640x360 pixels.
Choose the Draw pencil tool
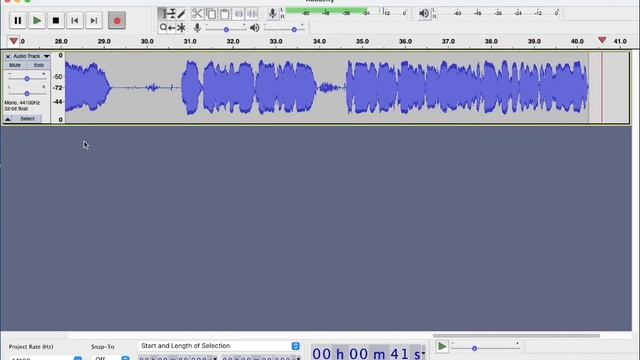click(181, 14)
